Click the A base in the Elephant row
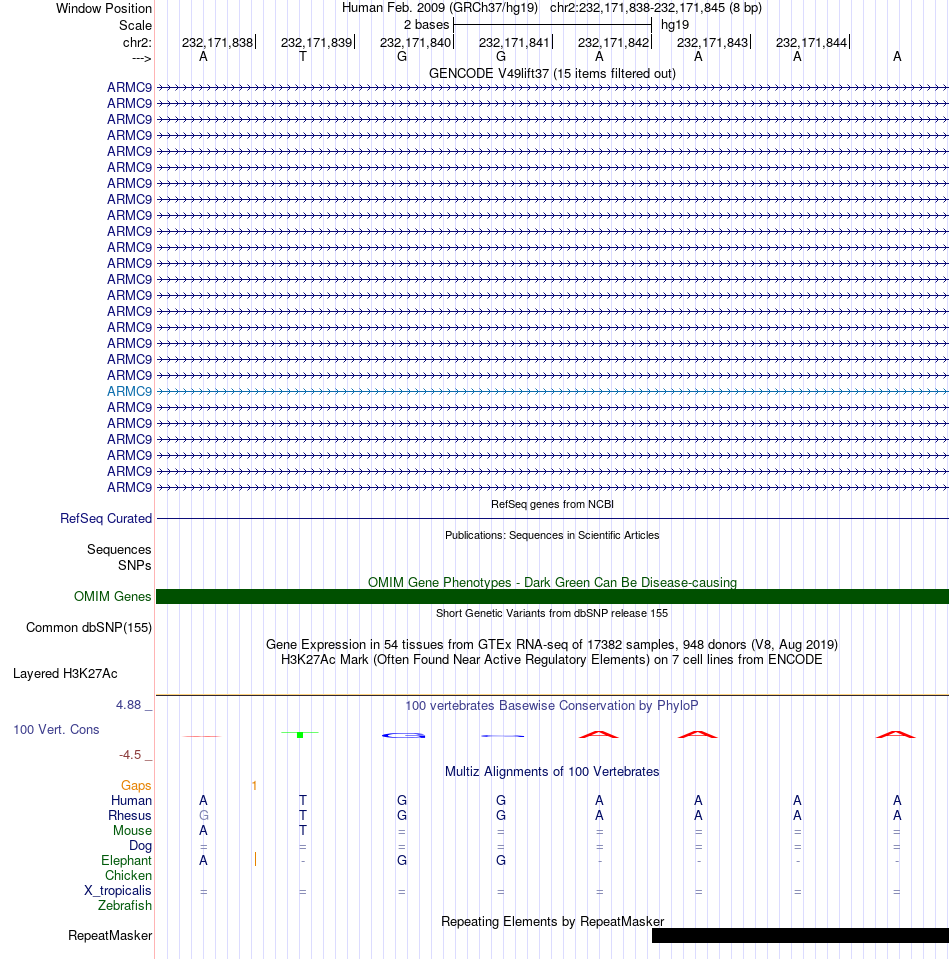 click(204, 861)
